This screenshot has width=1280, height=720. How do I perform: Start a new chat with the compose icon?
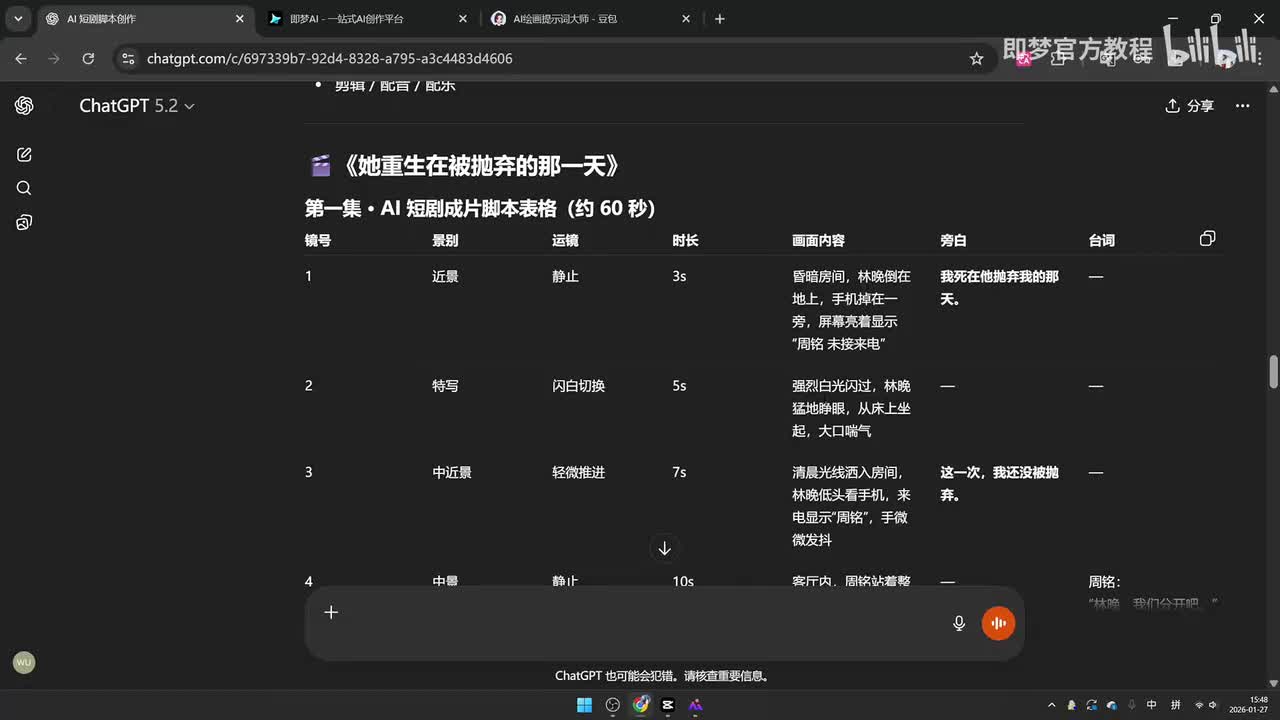(x=24, y=155)
